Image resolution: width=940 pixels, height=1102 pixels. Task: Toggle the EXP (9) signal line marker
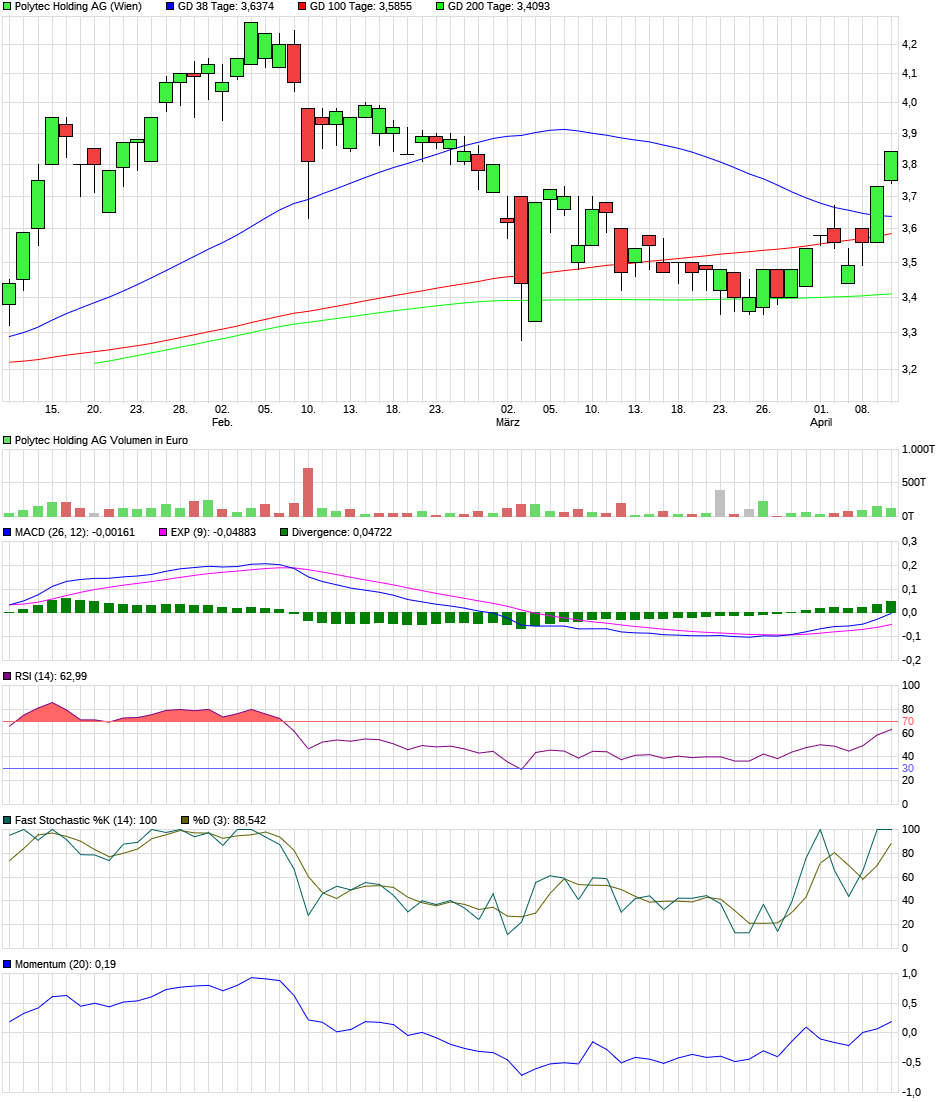point(163,533)
